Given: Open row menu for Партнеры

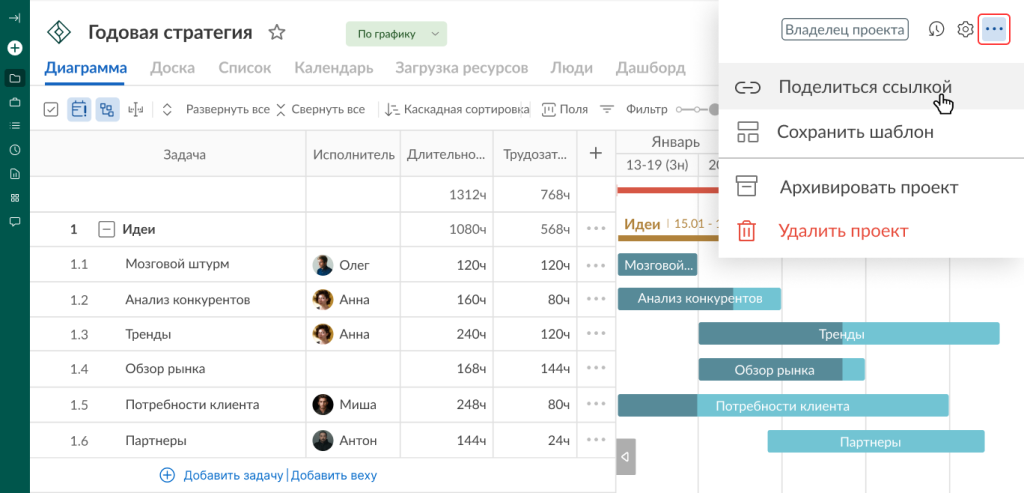Looking at the screenshot, I should click(x=596, y=441).
